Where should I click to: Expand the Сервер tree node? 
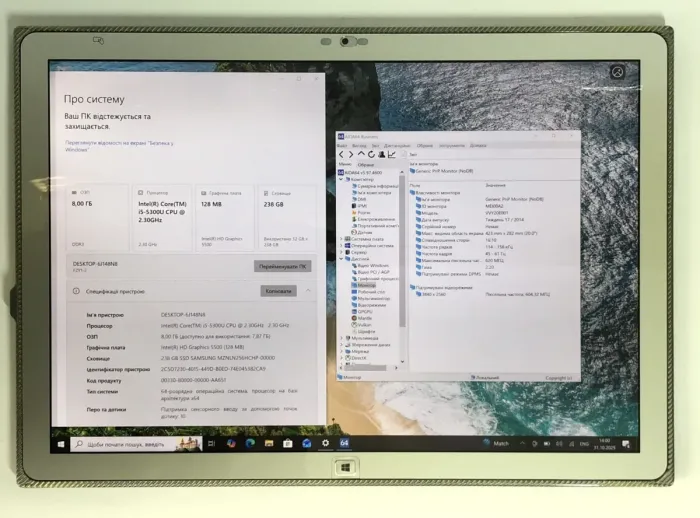(342, 252)
